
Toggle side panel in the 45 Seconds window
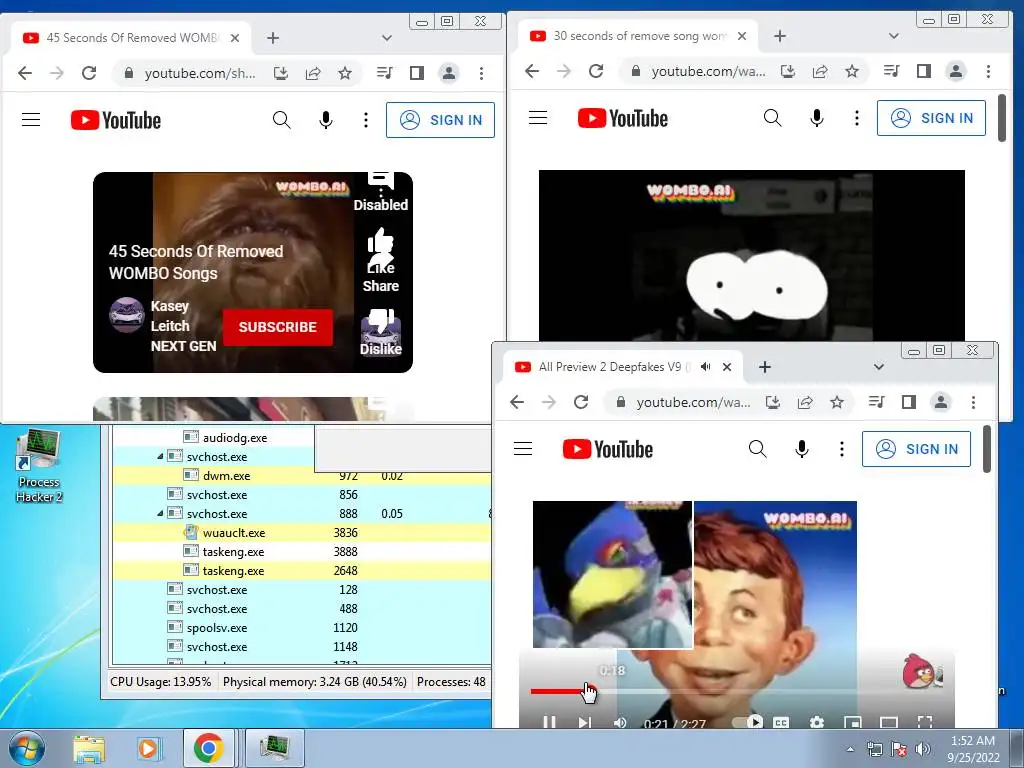click(x=417, y=73)
